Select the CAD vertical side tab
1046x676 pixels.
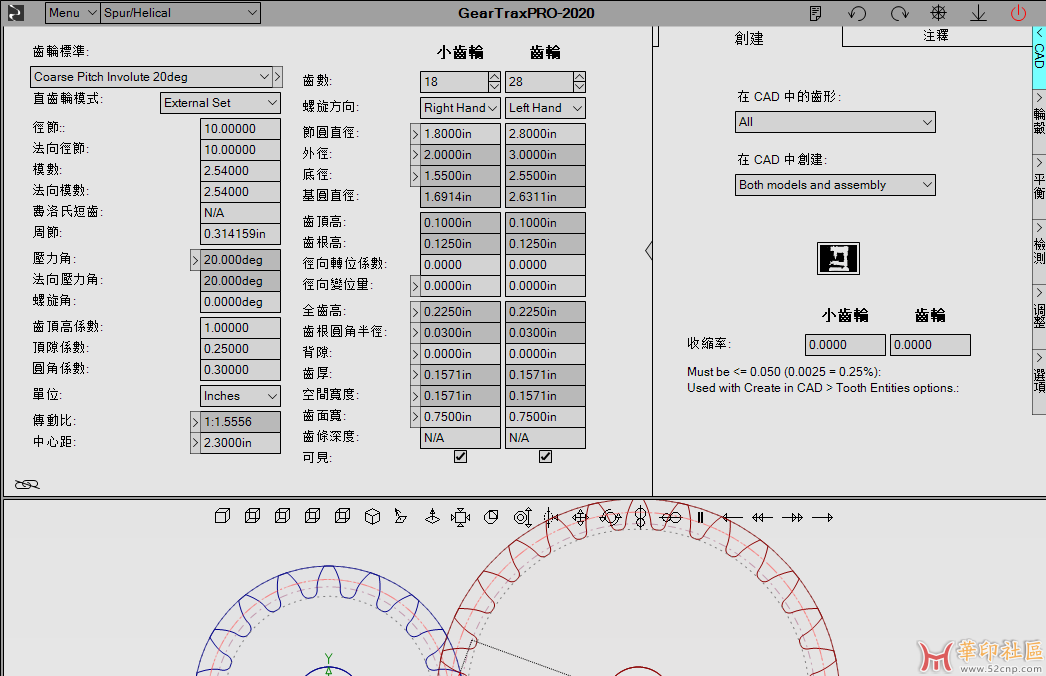pyautogui.click(x=1039, y=57)
